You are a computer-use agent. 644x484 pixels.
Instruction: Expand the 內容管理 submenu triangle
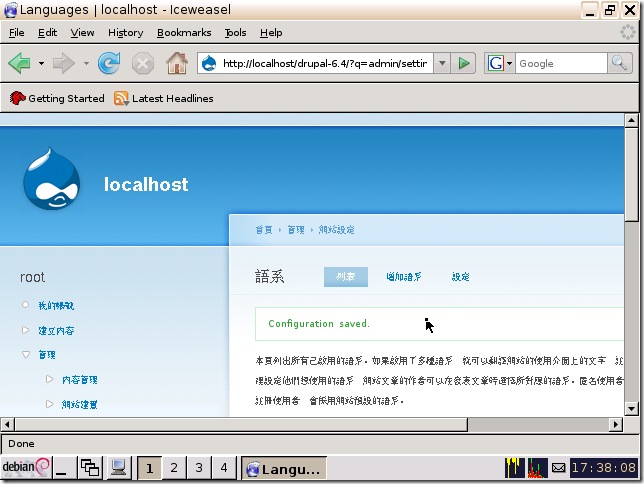tap(49, 379)
